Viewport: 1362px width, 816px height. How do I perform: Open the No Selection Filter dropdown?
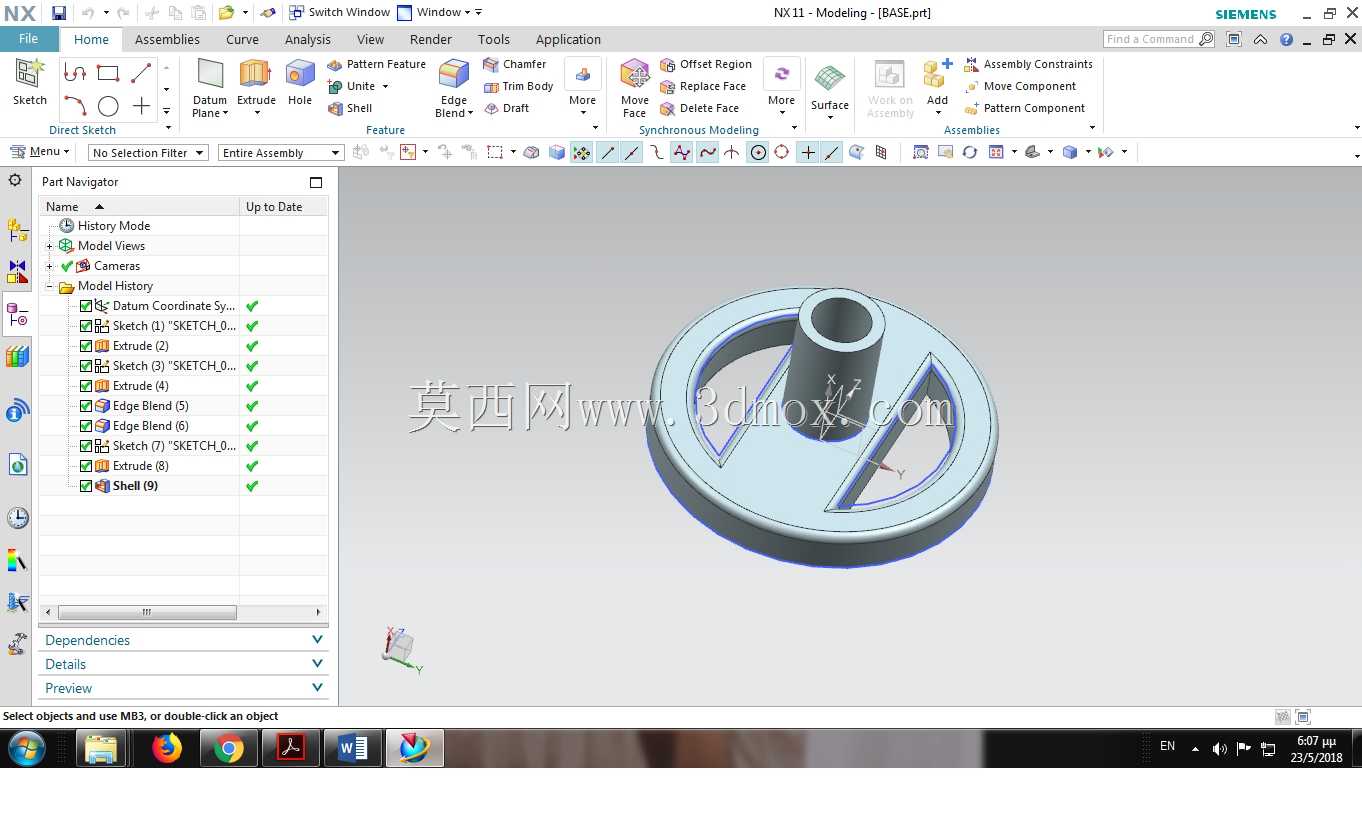[148, 153]
